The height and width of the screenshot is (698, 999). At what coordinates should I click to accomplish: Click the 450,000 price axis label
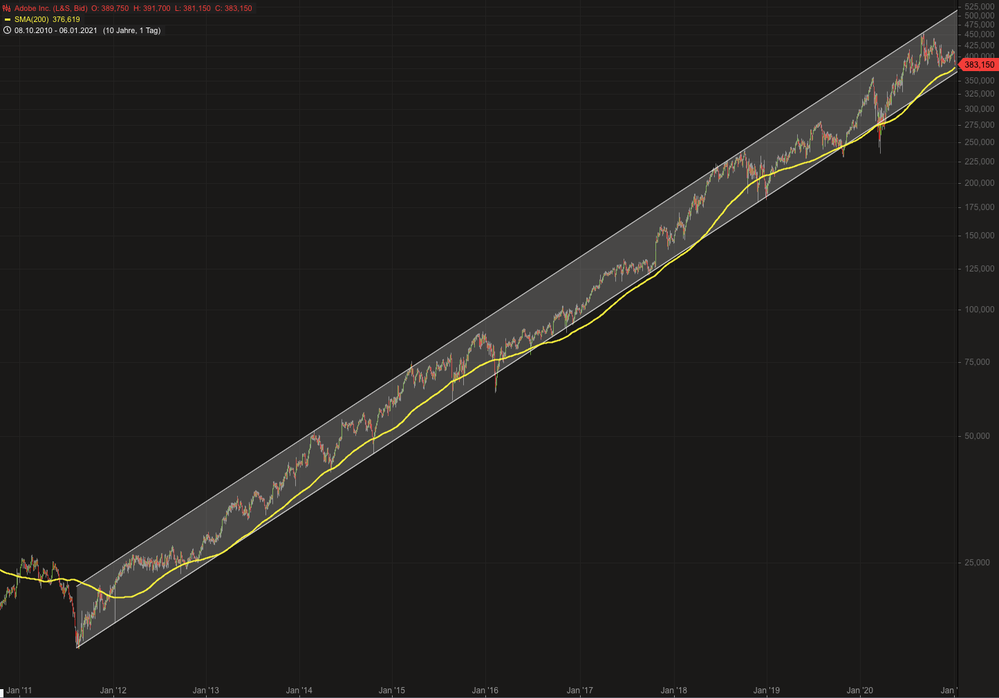pos(979,34)
